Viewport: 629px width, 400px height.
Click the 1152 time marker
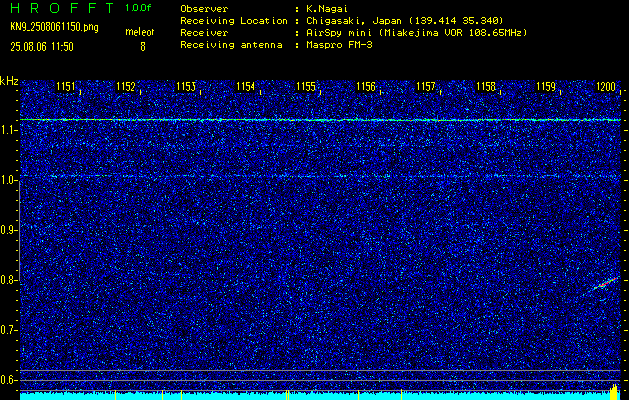click(x=126, y=86)
